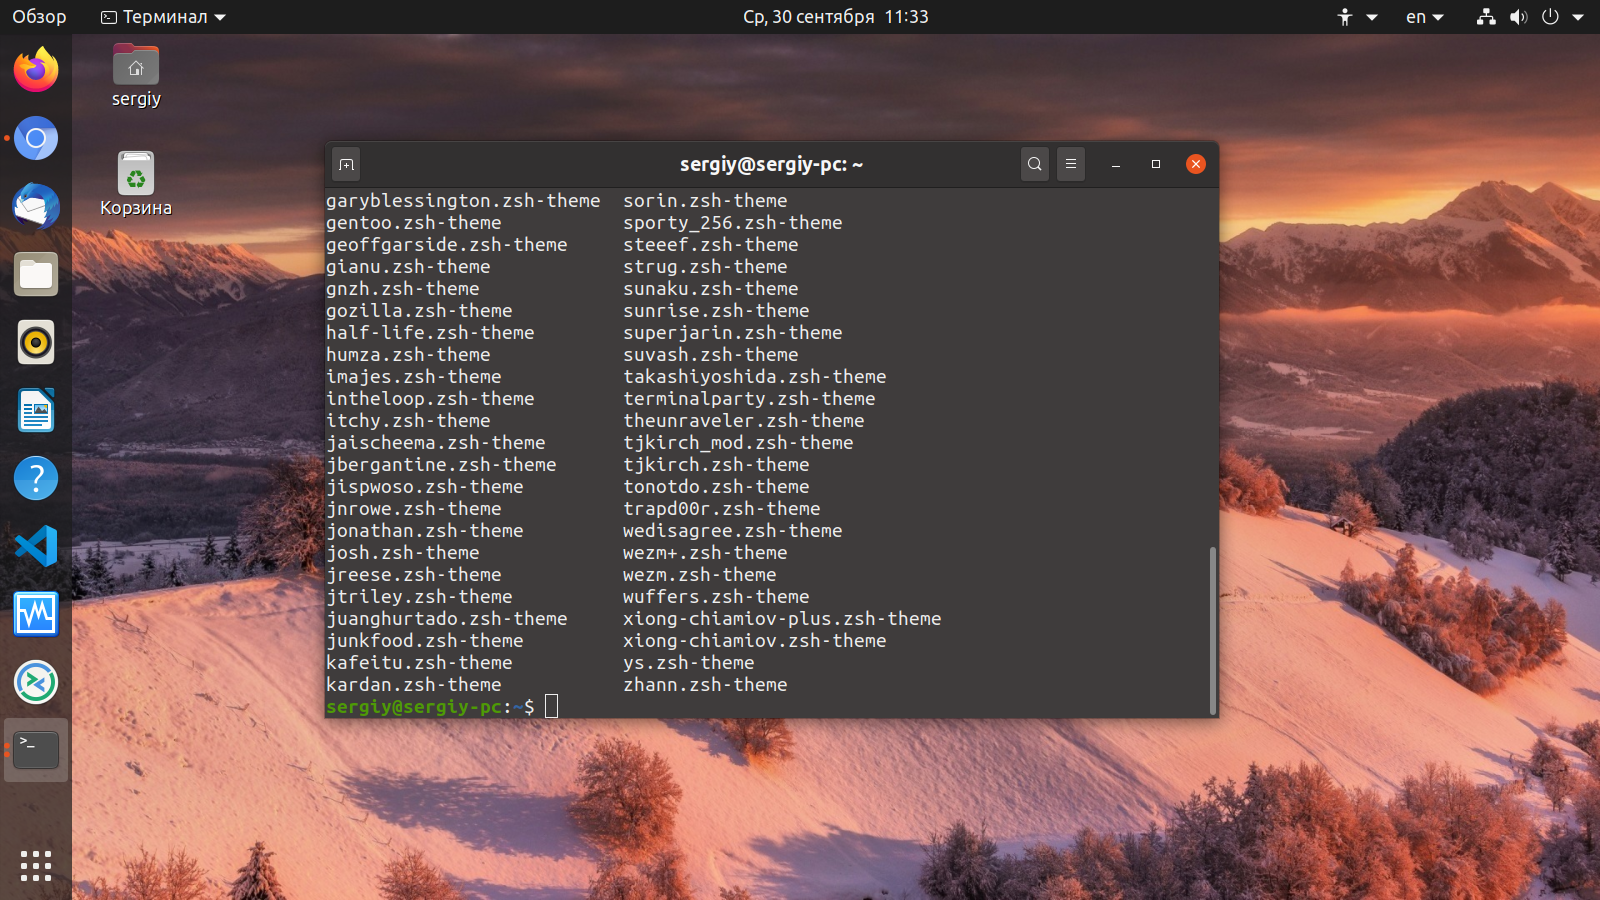Open the accessibility menu in top bar
The image size is (1600, 900).
(x=1357, y=17)
